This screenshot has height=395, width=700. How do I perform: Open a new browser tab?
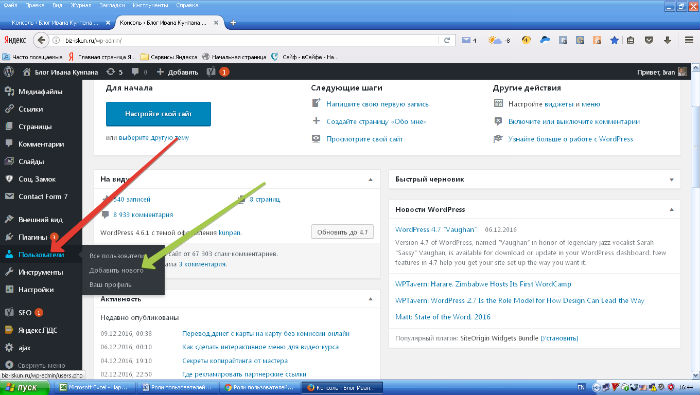pyautogui.click(x=233, y=22)
